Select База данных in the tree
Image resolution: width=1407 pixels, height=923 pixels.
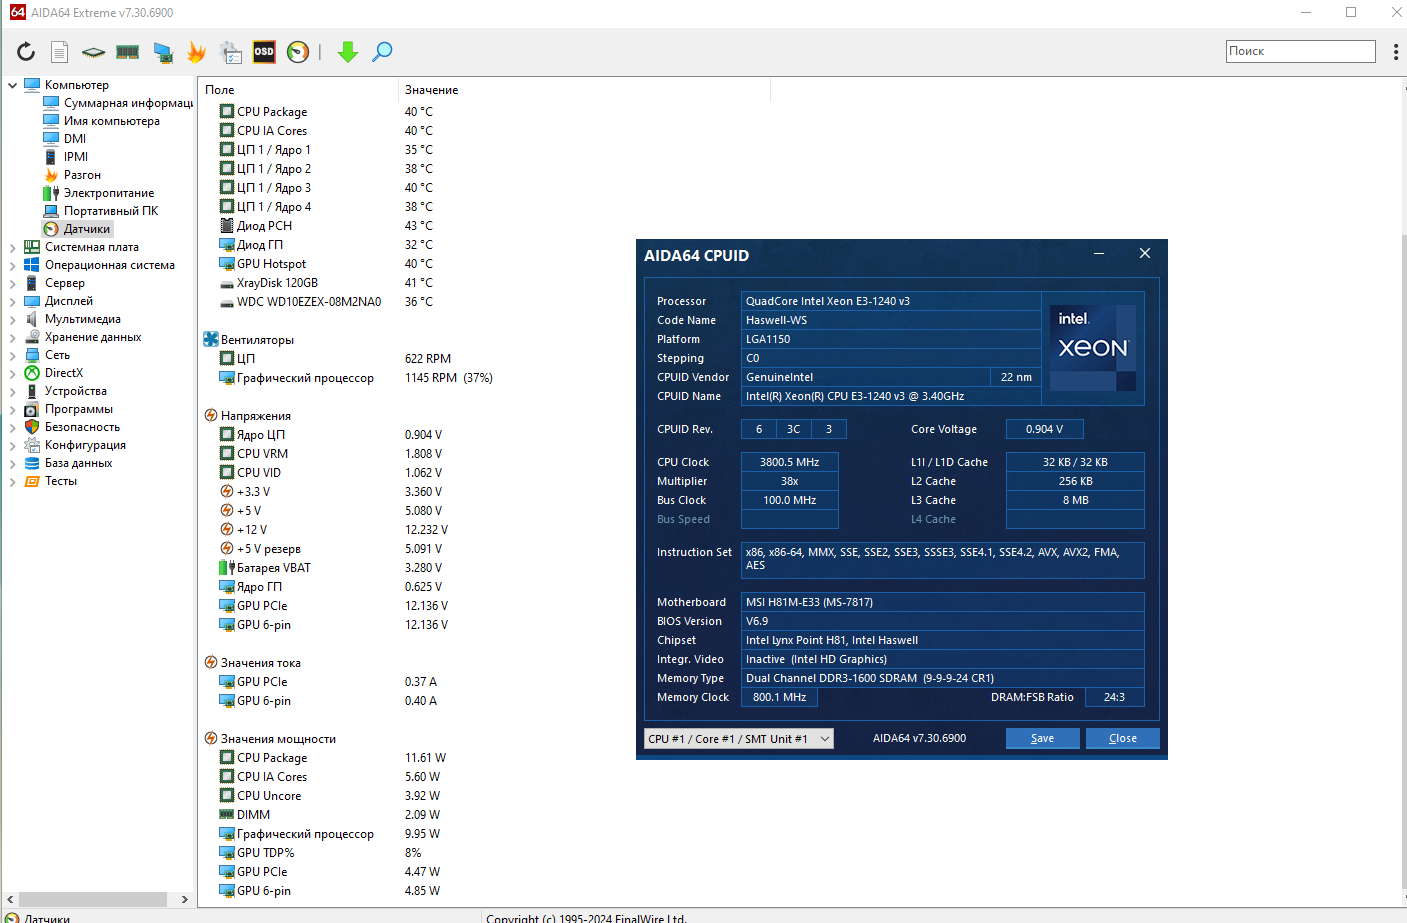[x=78, y=463]
